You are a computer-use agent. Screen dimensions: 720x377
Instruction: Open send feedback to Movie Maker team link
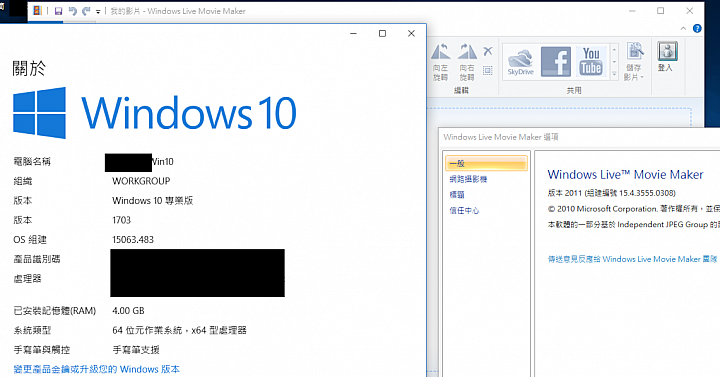pyautogui.click(x=632, y=259)
